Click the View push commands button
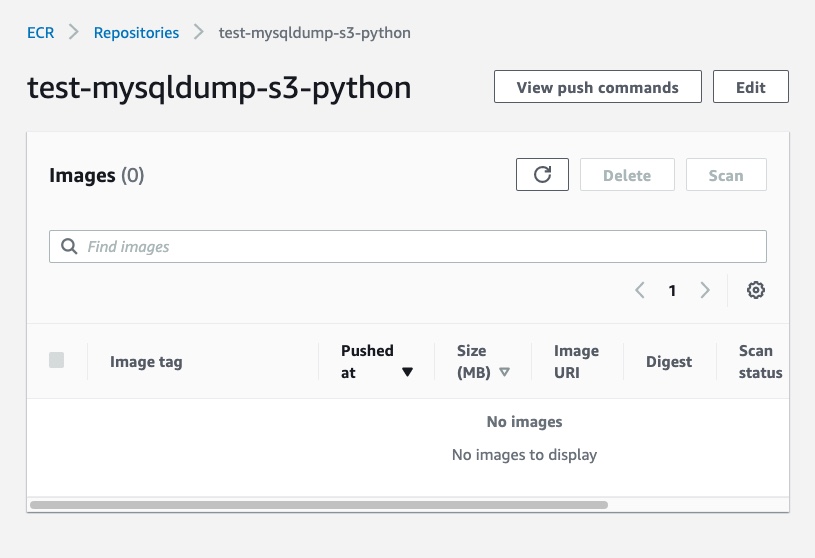Viewport: 815px width, 558px height. [597, 87]
